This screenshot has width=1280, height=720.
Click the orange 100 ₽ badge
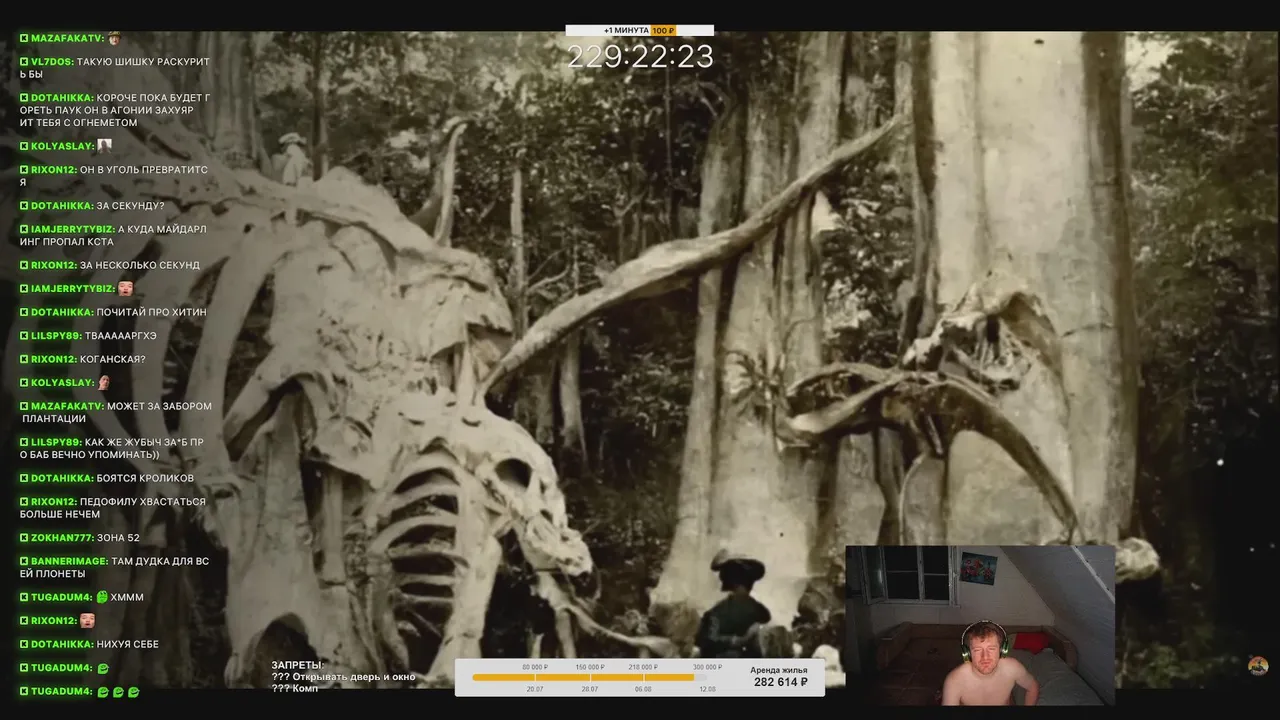click(x=664, y=31)
